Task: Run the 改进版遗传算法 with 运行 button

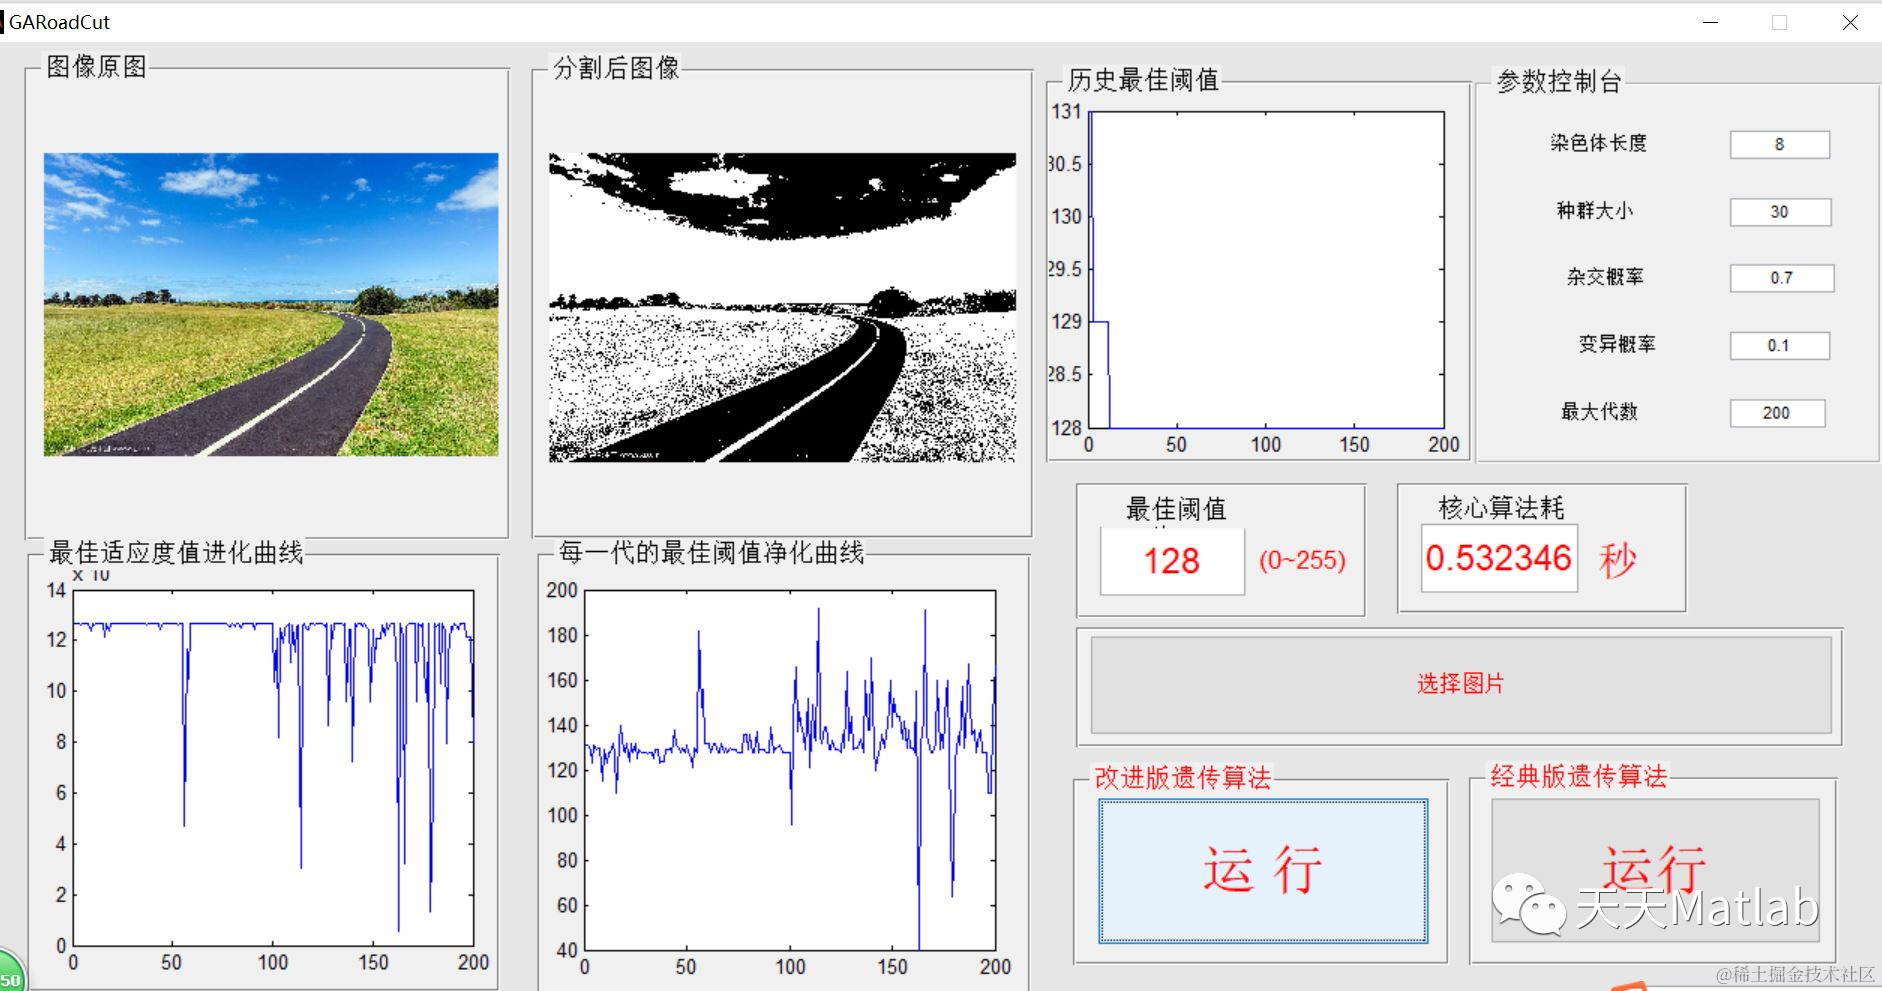Action: 1263,871
